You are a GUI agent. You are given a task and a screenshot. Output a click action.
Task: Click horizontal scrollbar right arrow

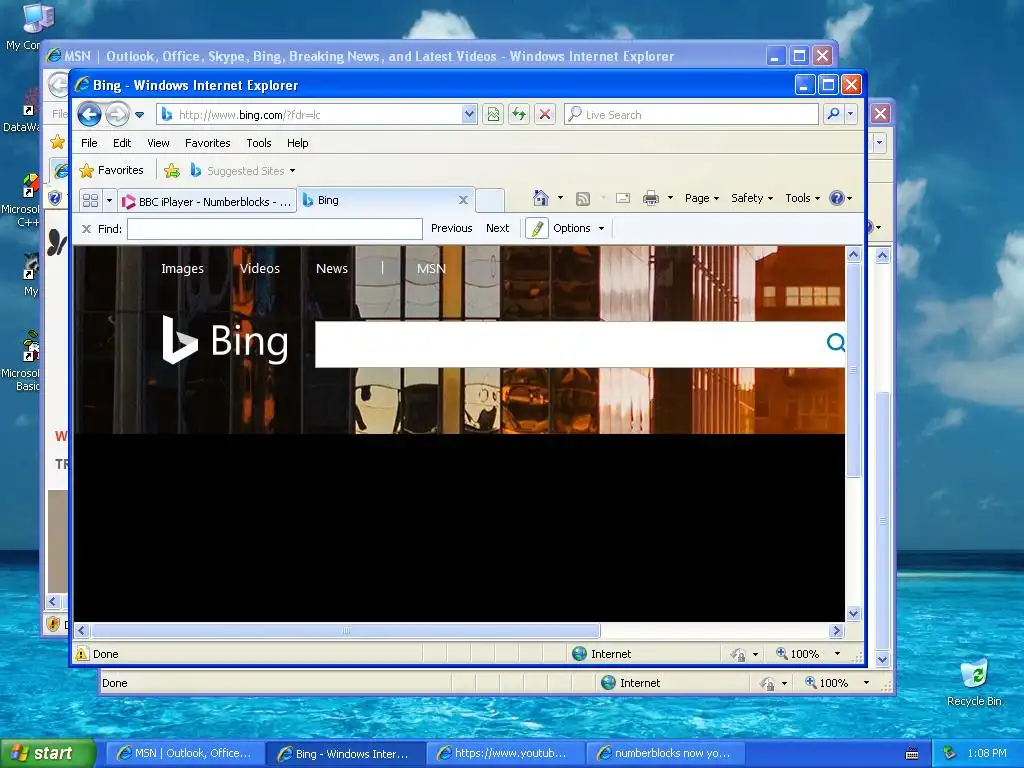(x=837, y=630)
